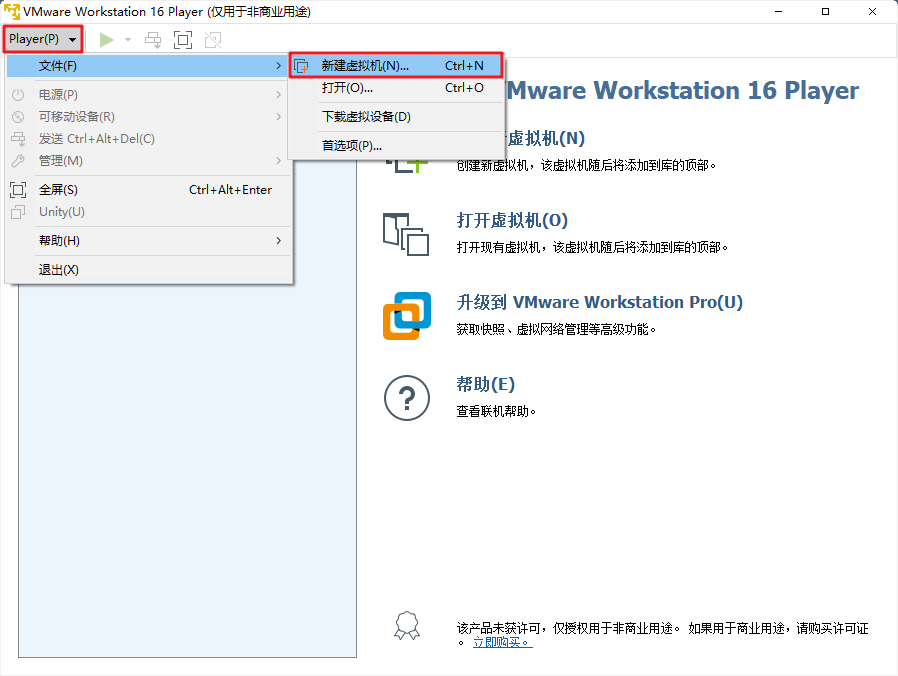Click the open virtual machine icon

point(406,234)
